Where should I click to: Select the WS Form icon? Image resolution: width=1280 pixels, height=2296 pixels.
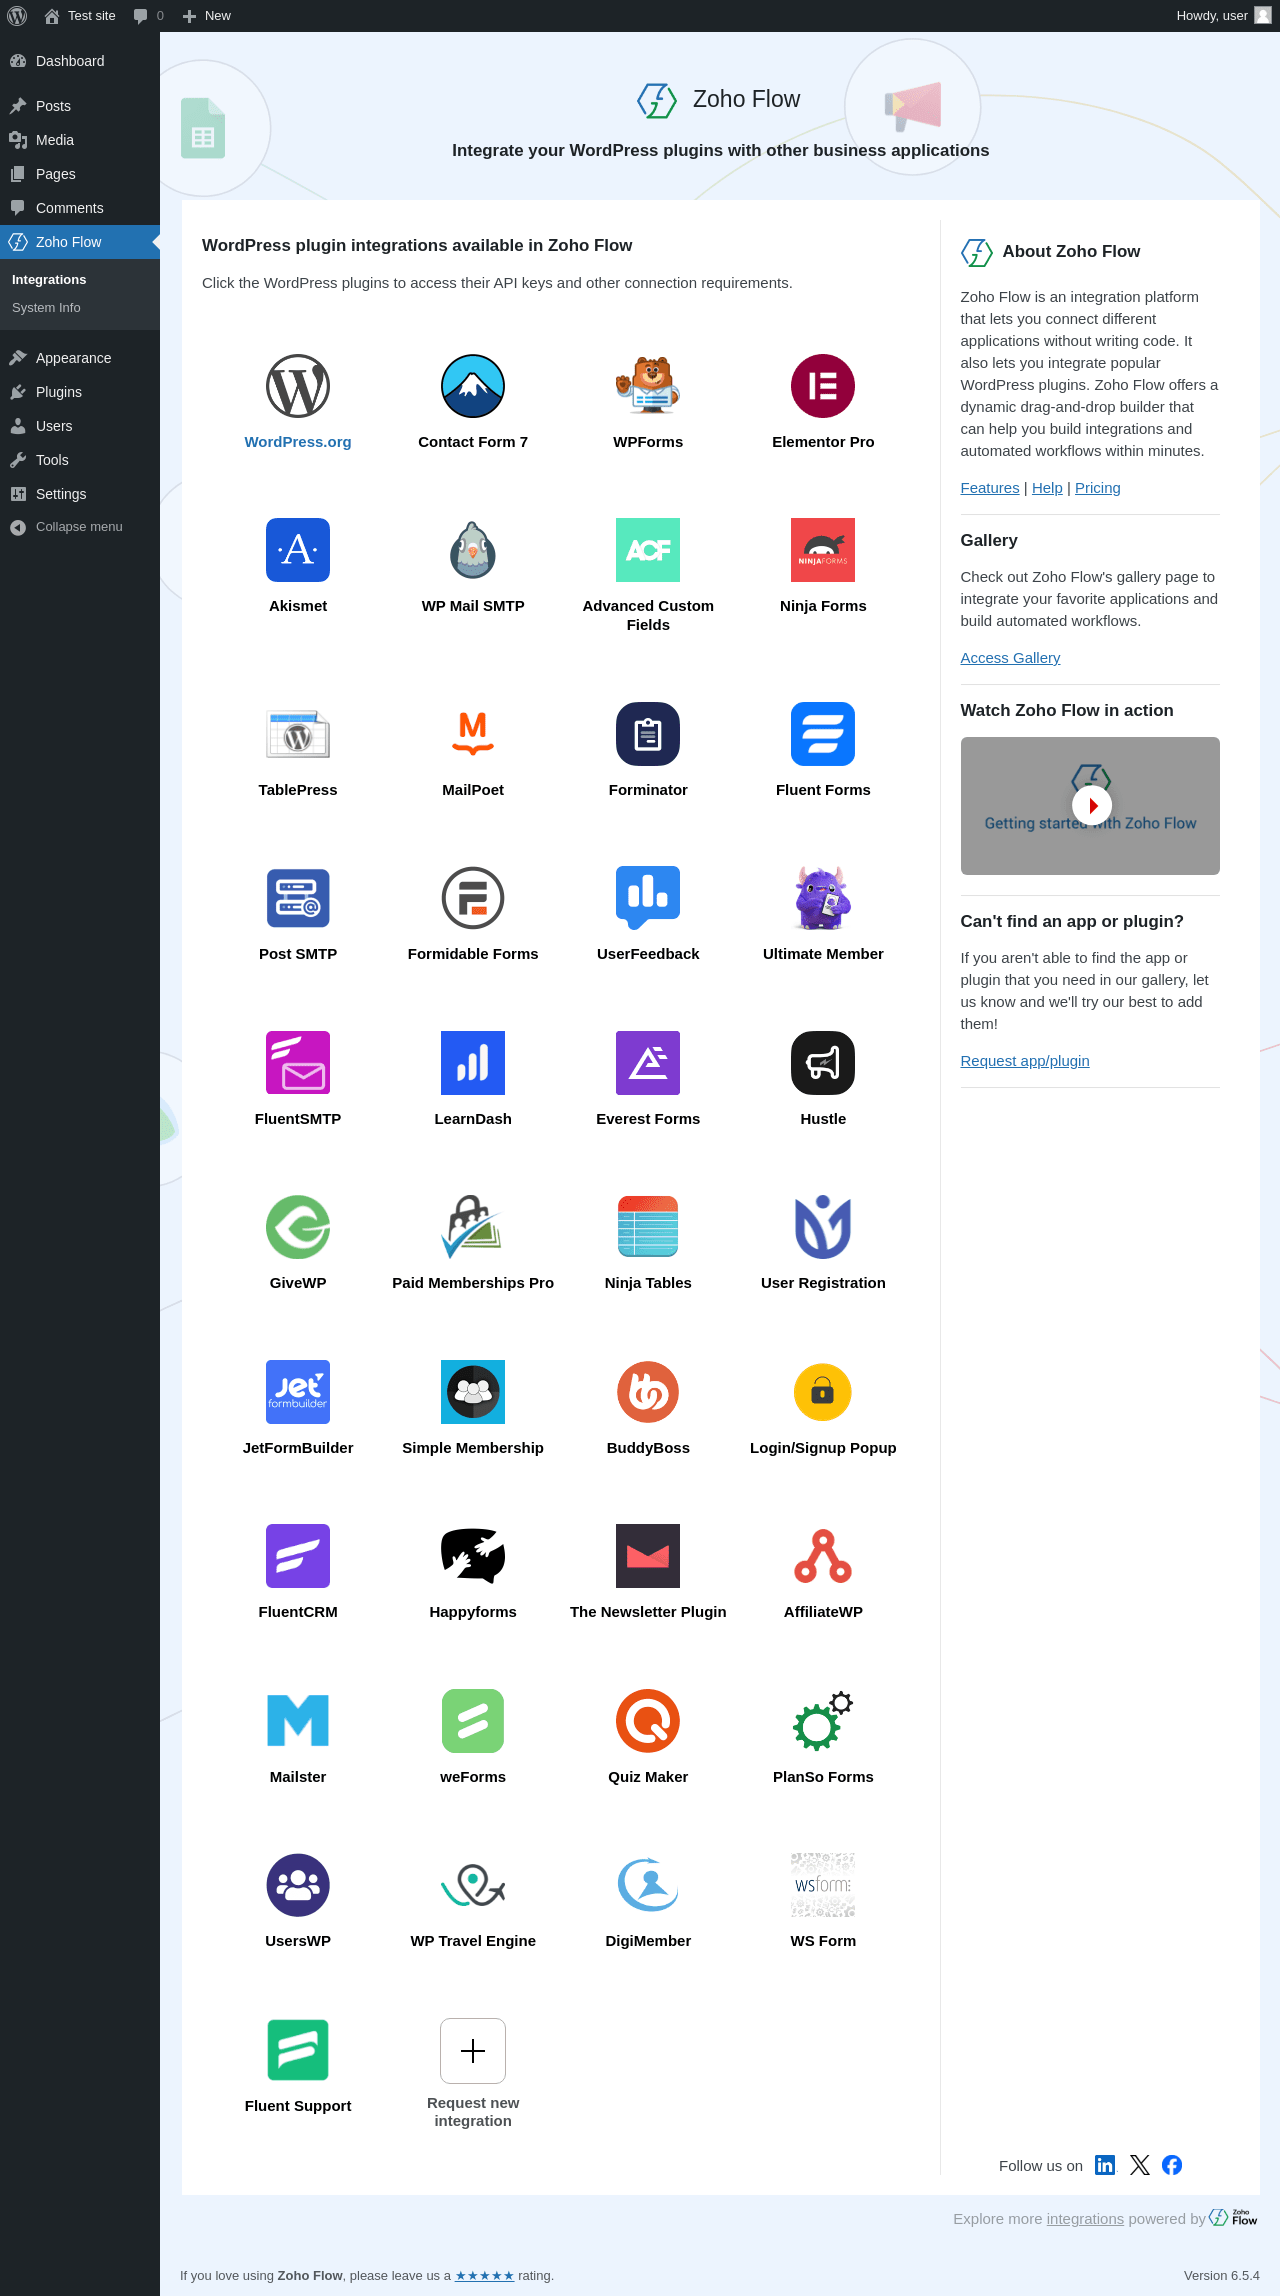tap(823, 1885)
